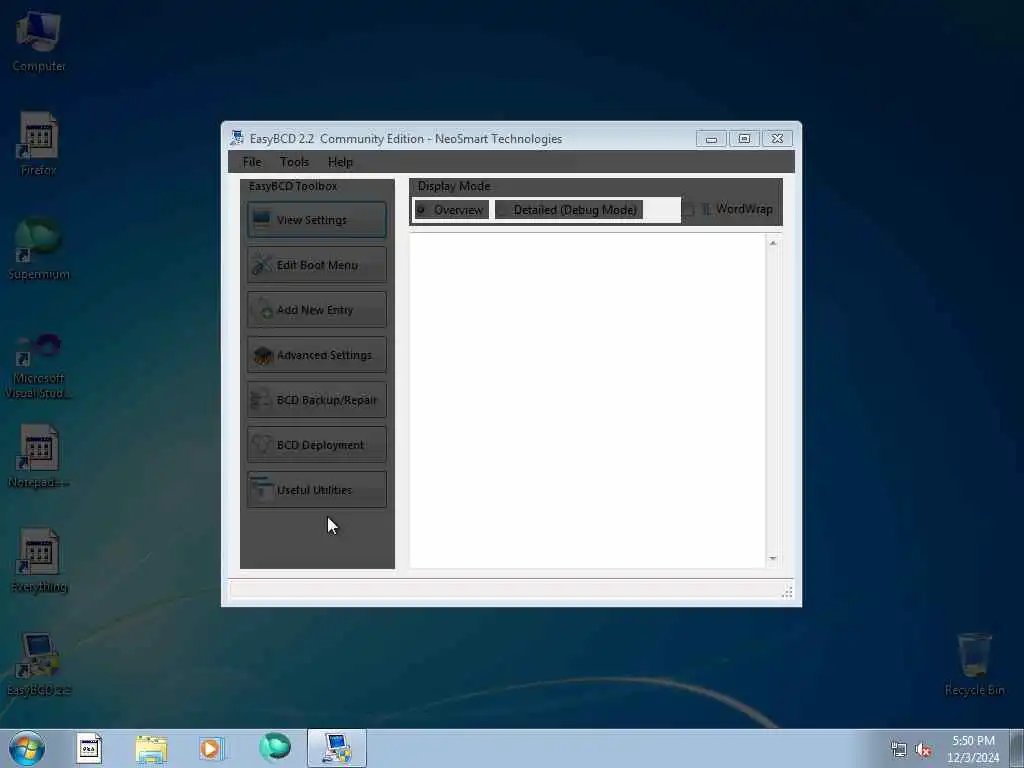1024x768 pixels.
Task: Select the Supermium desktop shortcut
Action: point(39,249)
